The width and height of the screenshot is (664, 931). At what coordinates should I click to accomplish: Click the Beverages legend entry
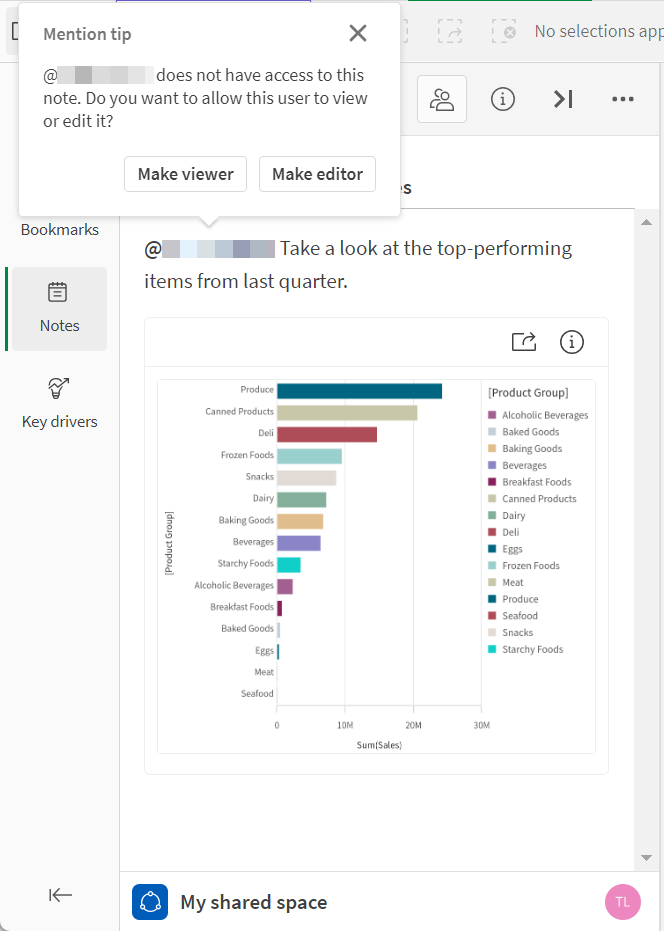(x=517, y=466)
